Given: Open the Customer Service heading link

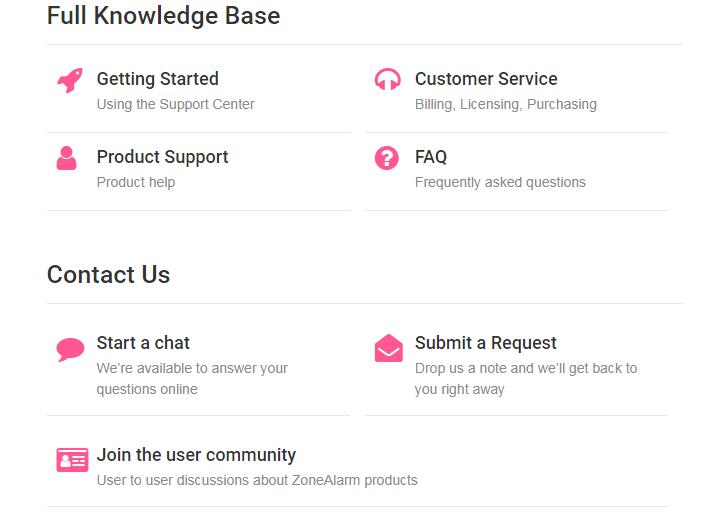Looking at the screenshot, I should point(486,79).
